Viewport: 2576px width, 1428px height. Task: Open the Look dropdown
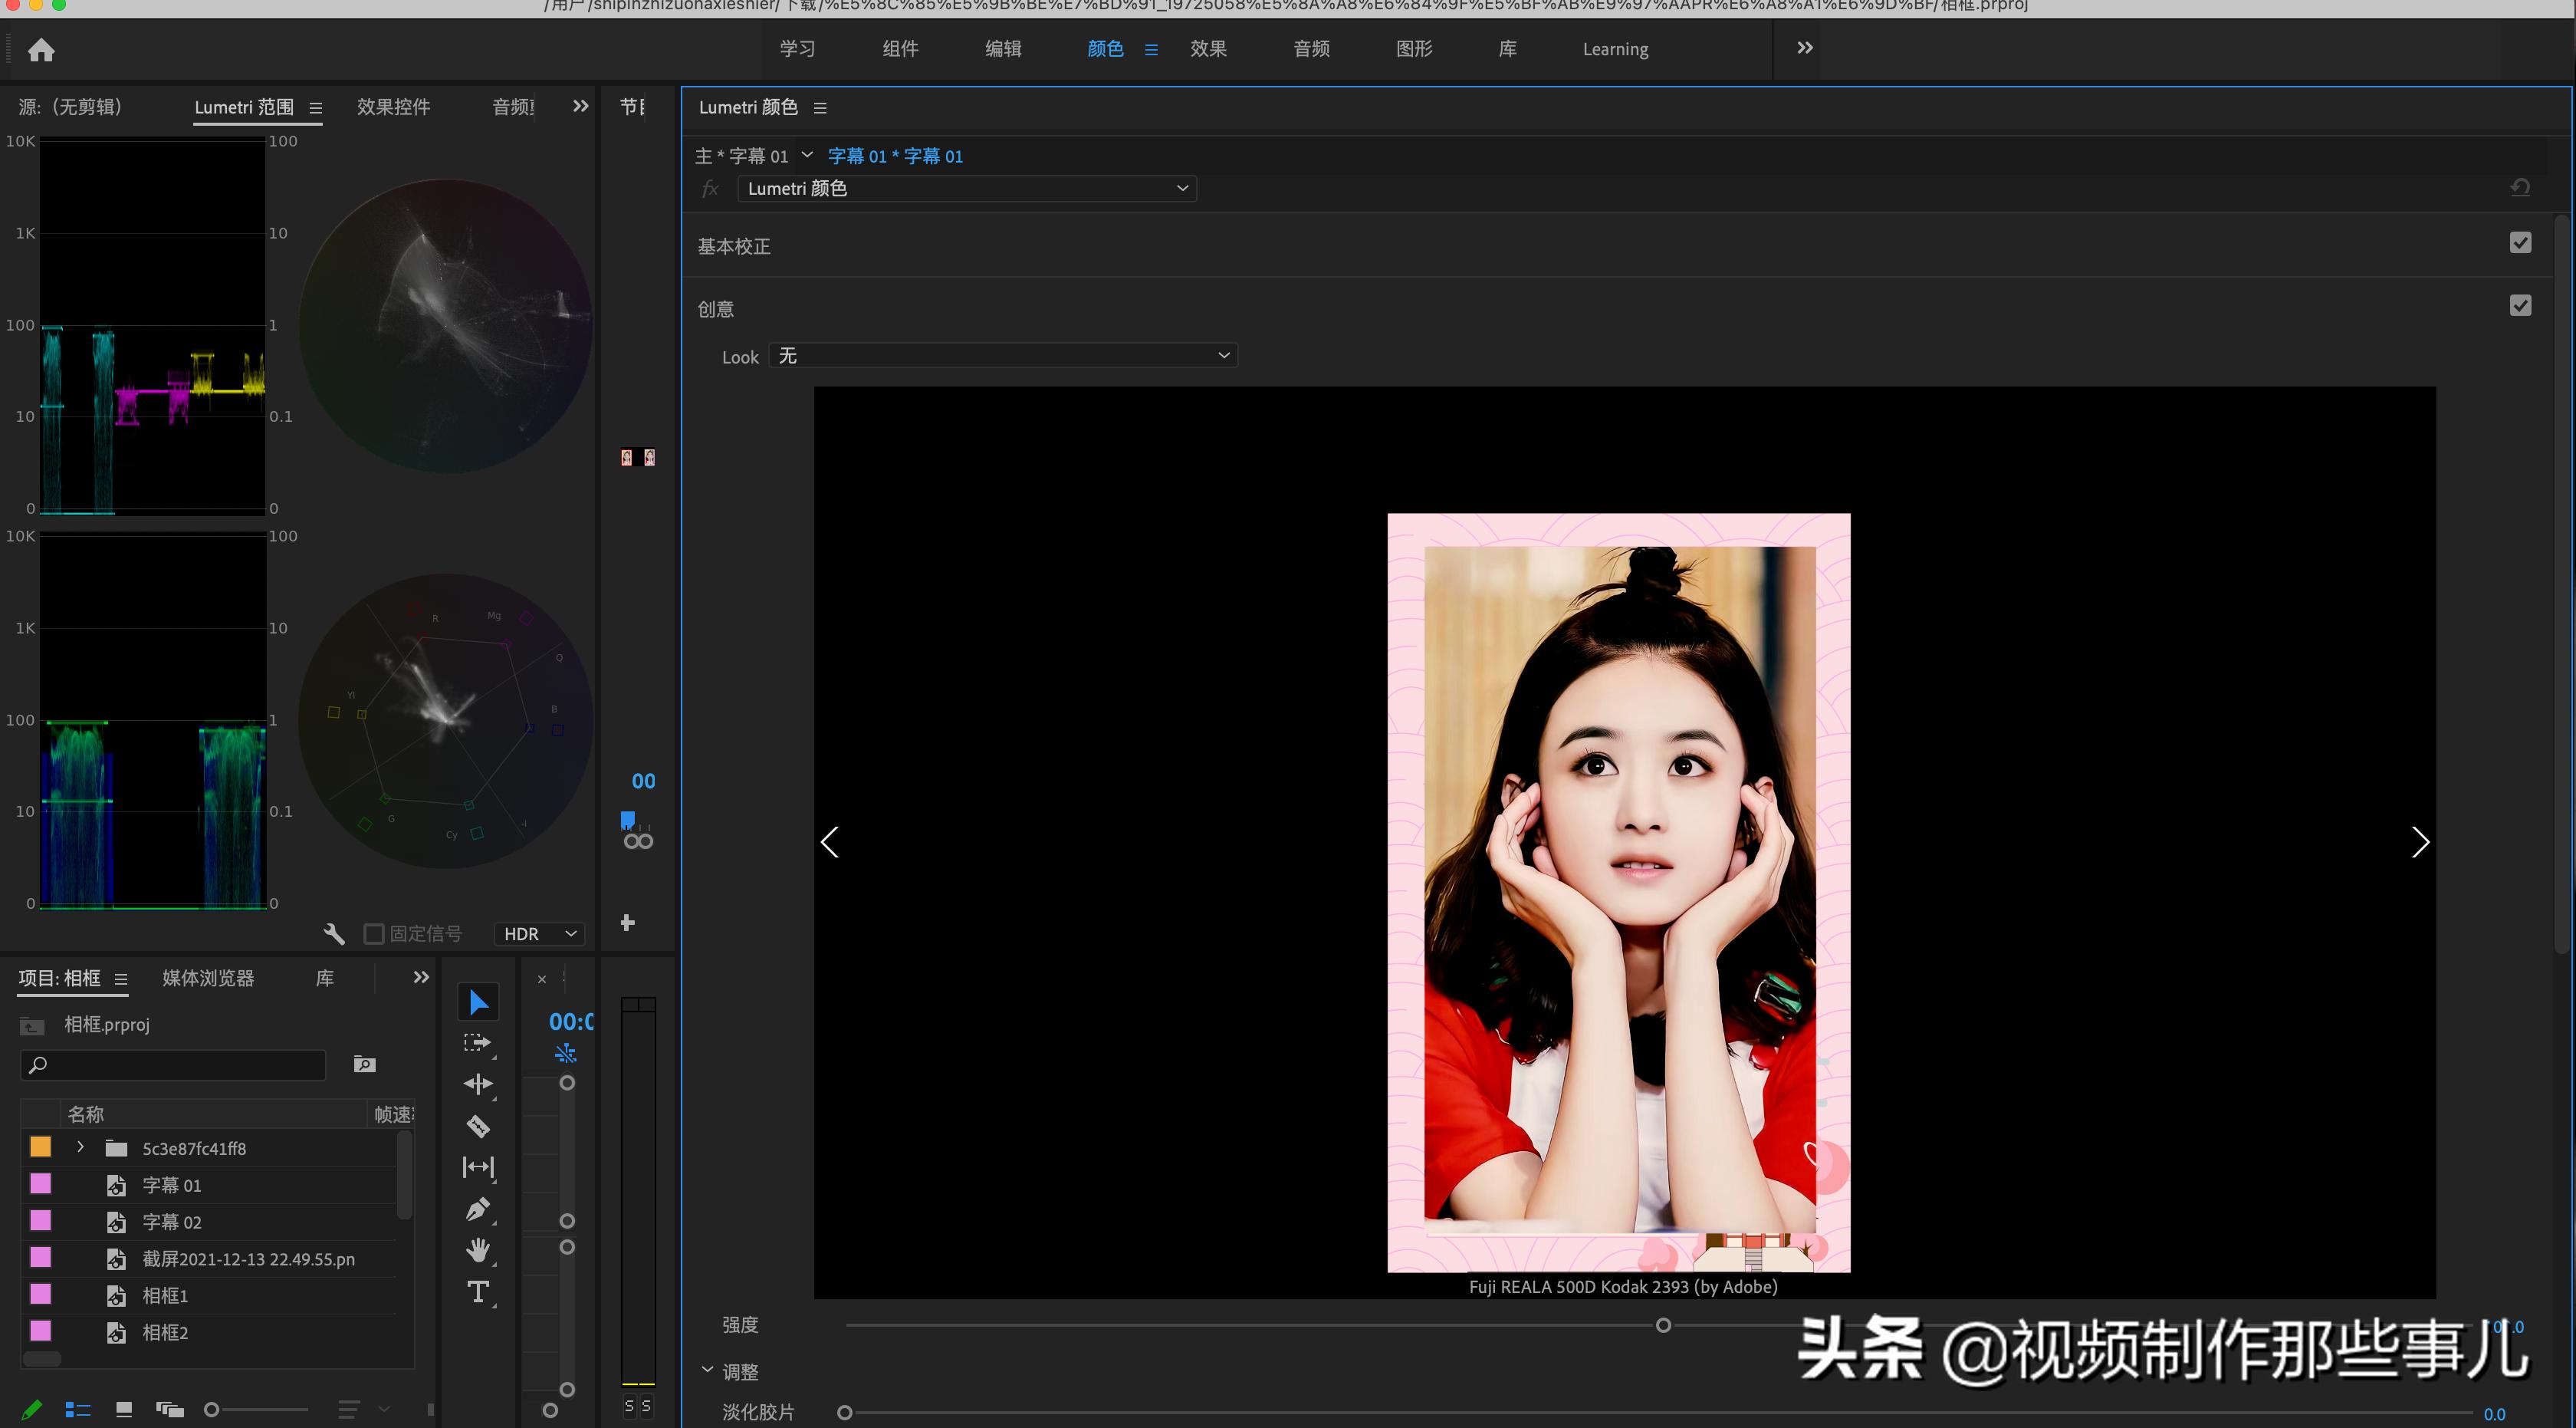point(1003,355)
